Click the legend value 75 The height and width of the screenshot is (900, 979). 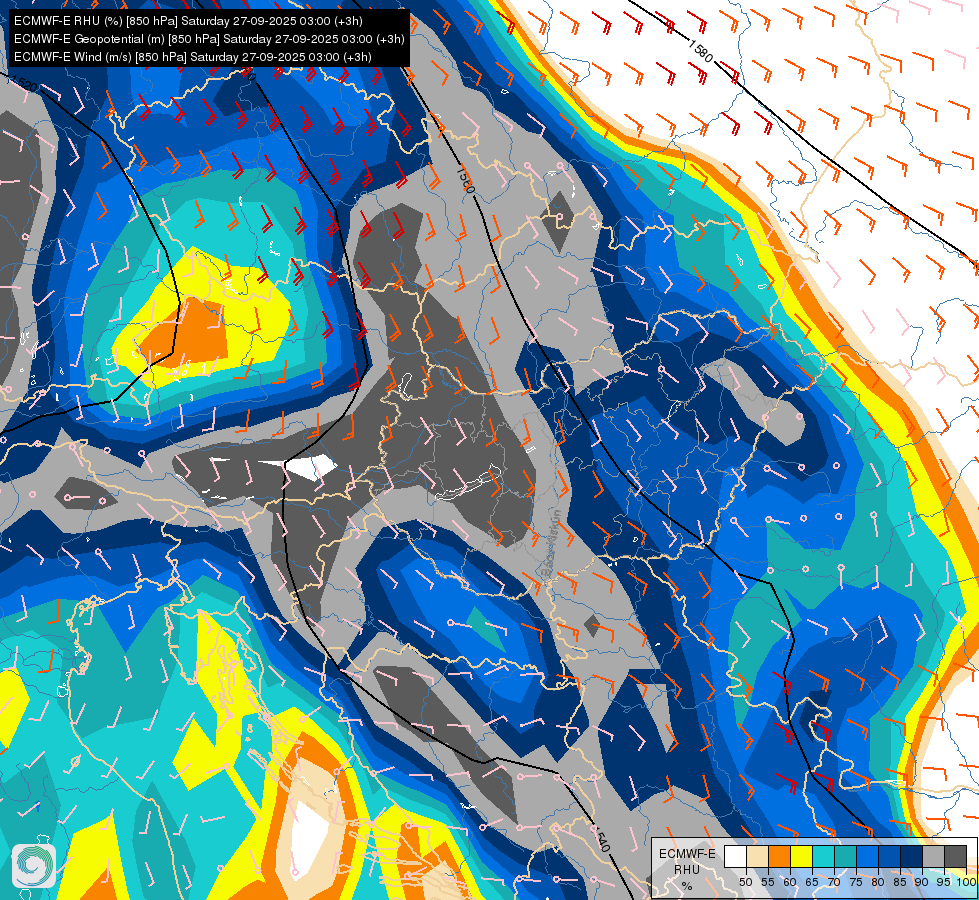tap(856, 882)
